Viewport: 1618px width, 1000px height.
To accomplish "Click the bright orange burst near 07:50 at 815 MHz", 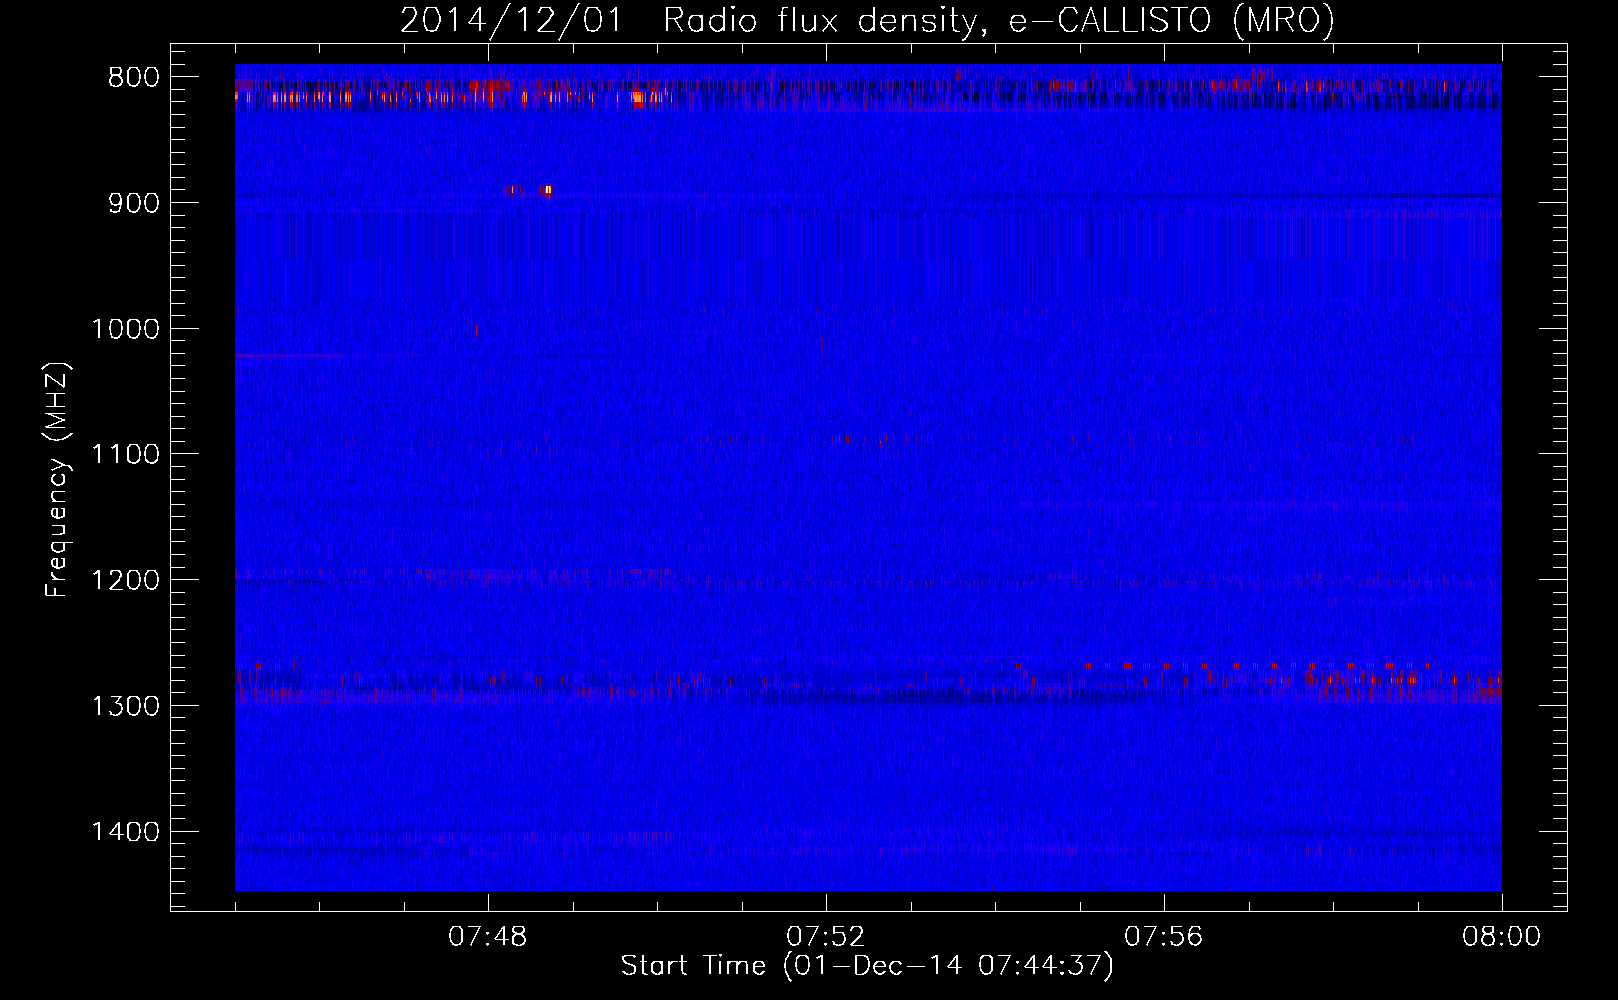I will (x=639, y=97).
